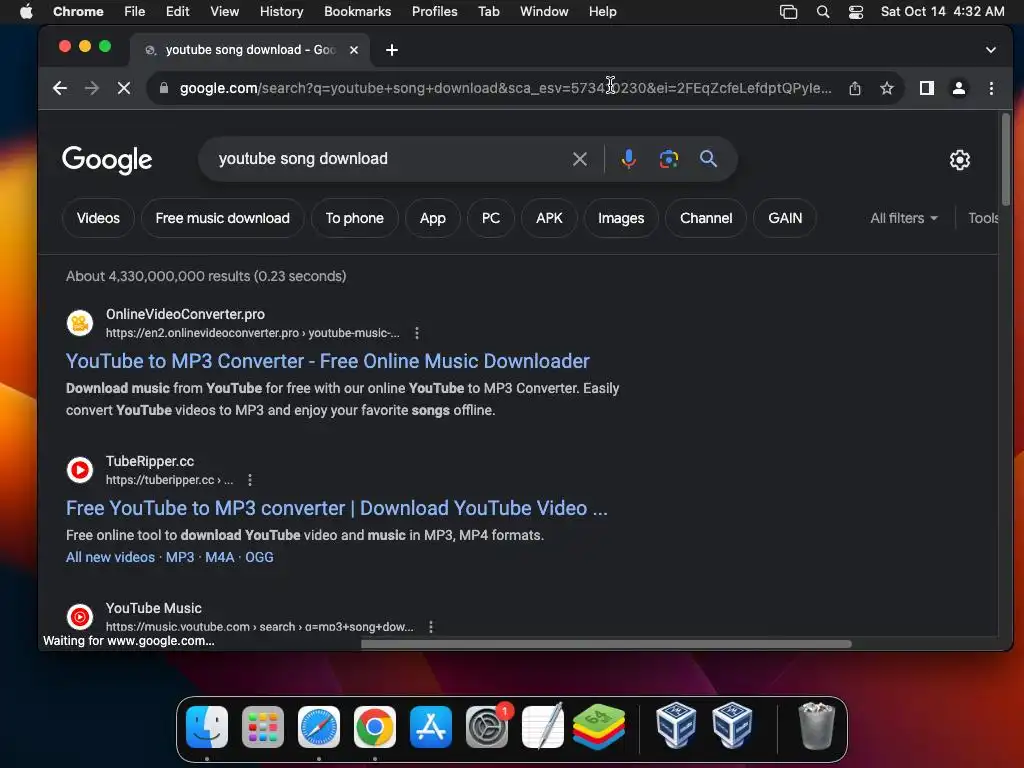
Task: Clear the Google search box text
Action: (579, 159)
